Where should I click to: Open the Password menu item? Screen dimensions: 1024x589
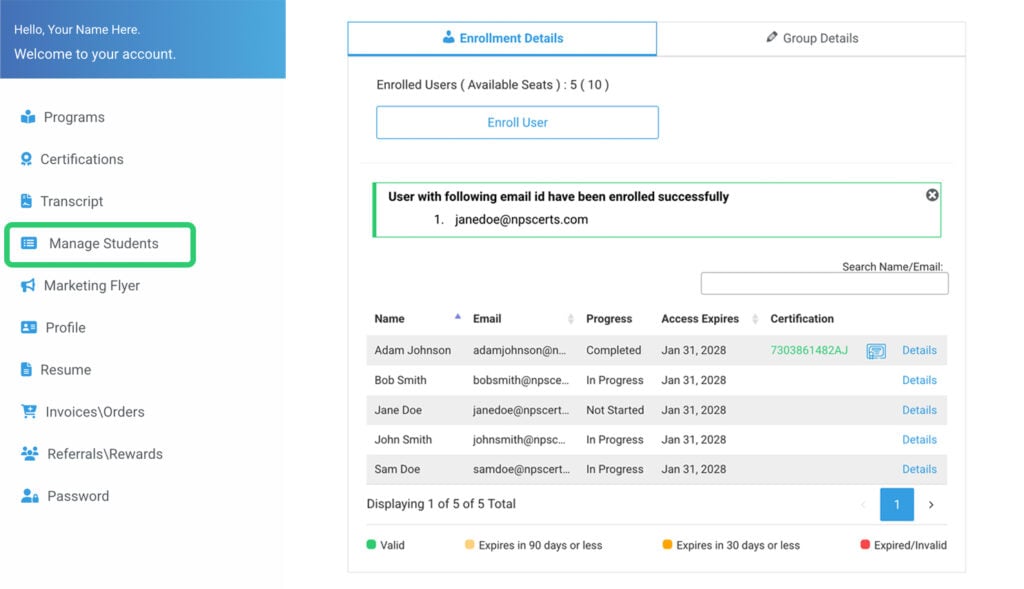click(x=78, y=496)
